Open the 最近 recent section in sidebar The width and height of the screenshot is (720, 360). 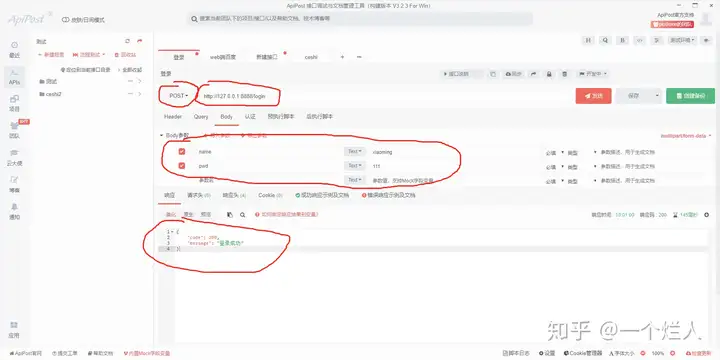pyautogui.click(x=14, y=50)
